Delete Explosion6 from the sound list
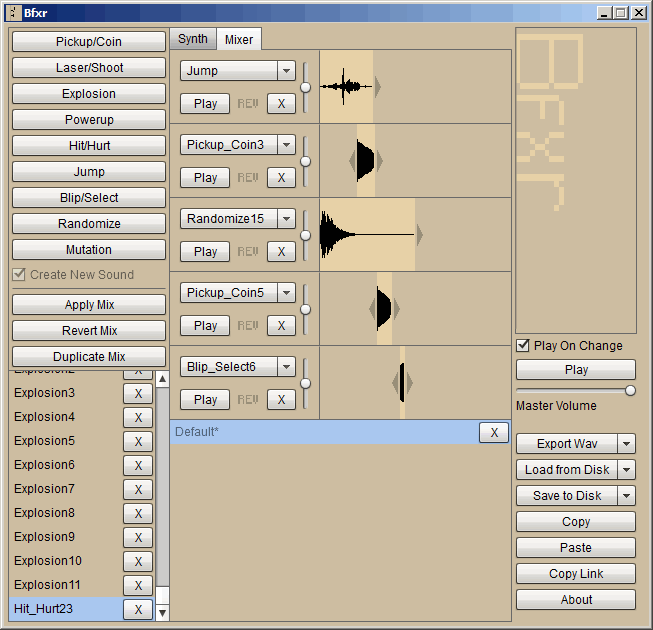Viewport: 653px width, 630px height. pos(138,466)
